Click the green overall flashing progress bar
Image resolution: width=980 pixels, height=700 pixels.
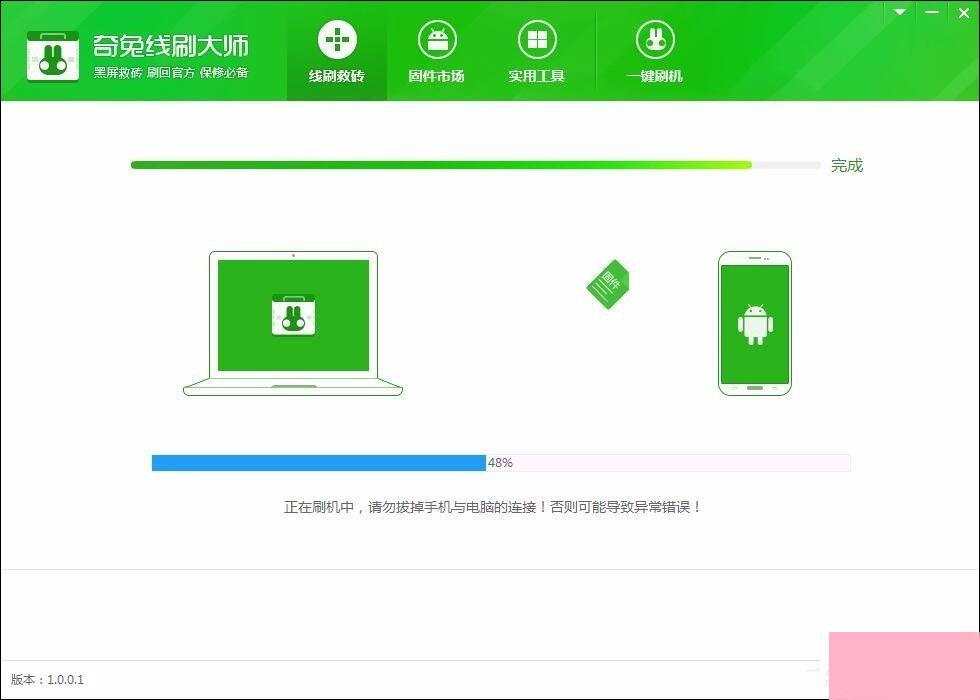click(475, 165)
